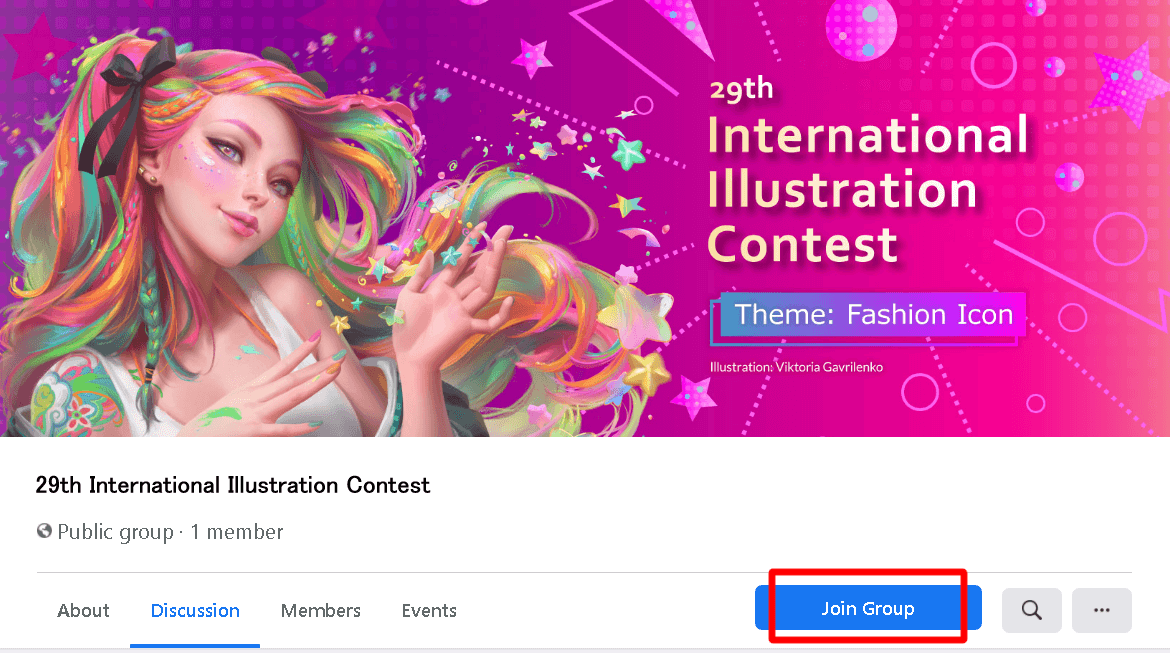Click the large cover headline "International"
This screenshot has height=653, width=1170.
[x=867, y=136]
